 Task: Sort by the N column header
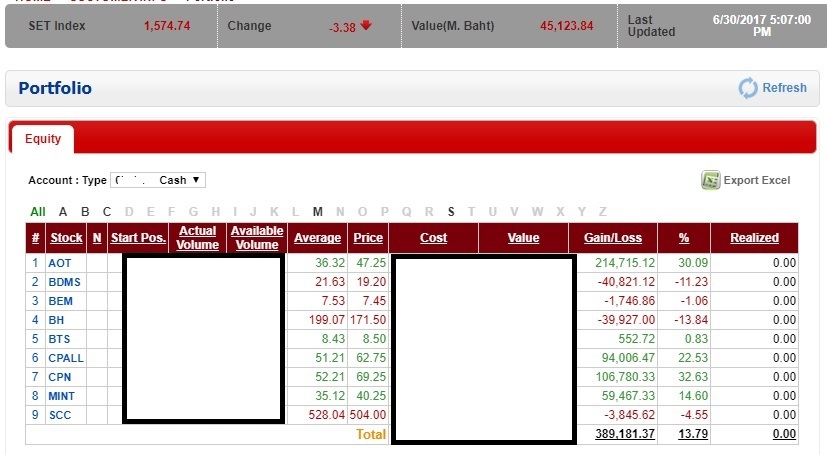[x=97, y=238]
